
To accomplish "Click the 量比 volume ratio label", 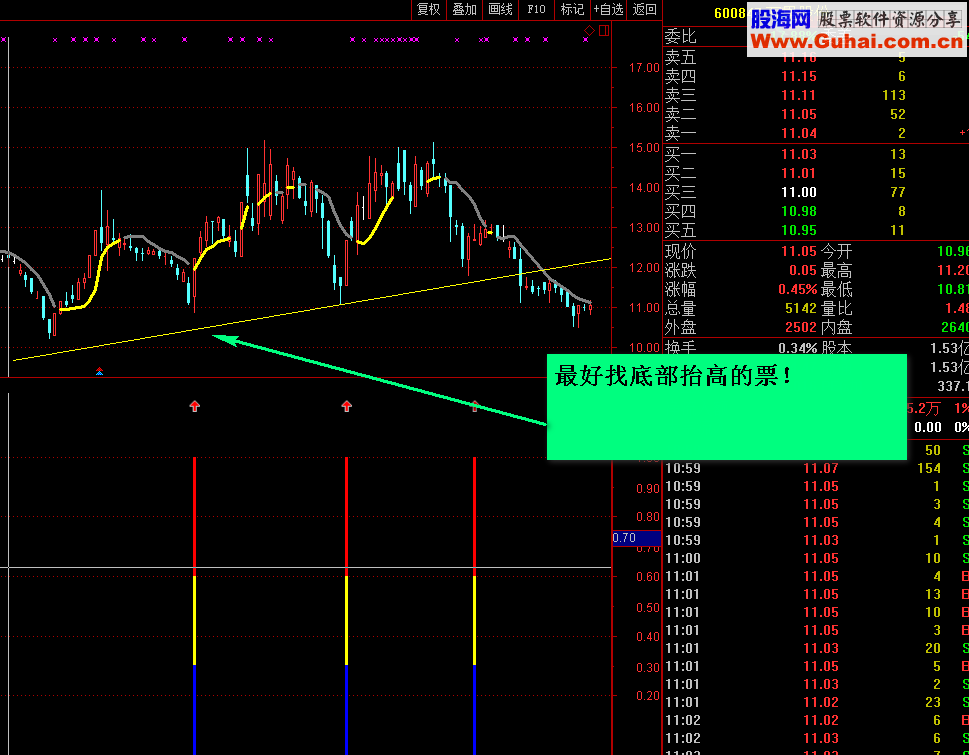I will [837, 308].
